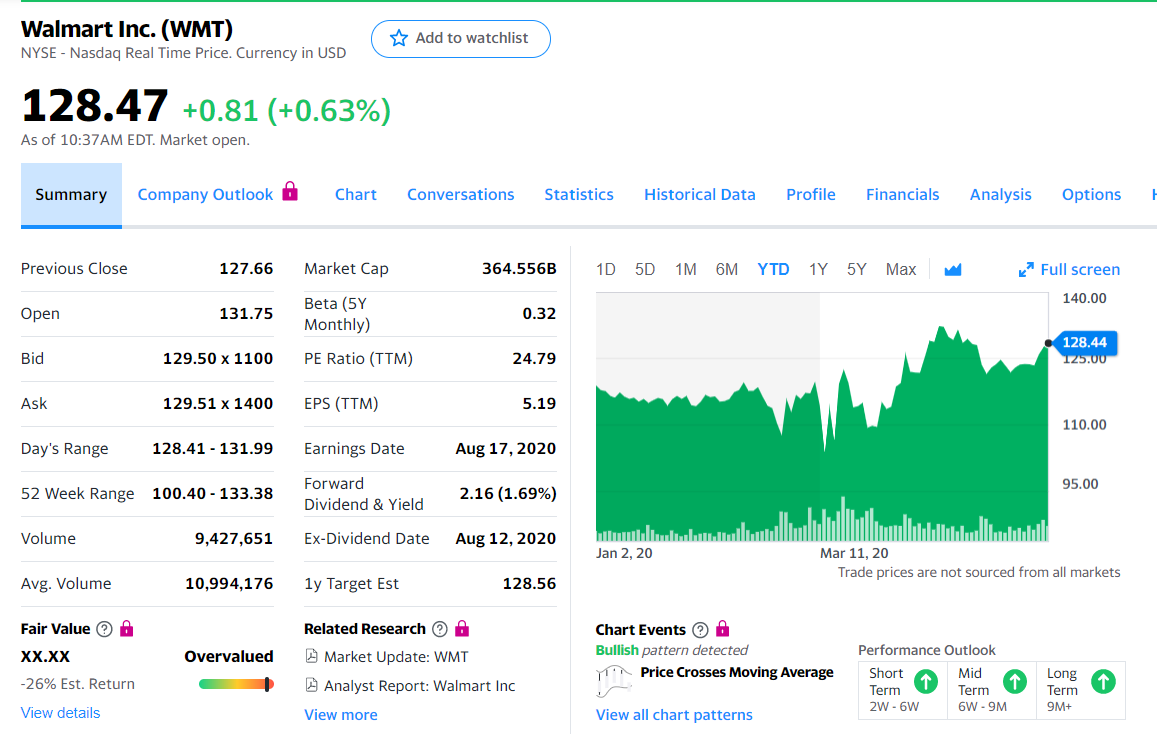Viewport: 1157px width, 744px height.
Task: Click the lock icon next to Fair Value
Action: (126, 629)
